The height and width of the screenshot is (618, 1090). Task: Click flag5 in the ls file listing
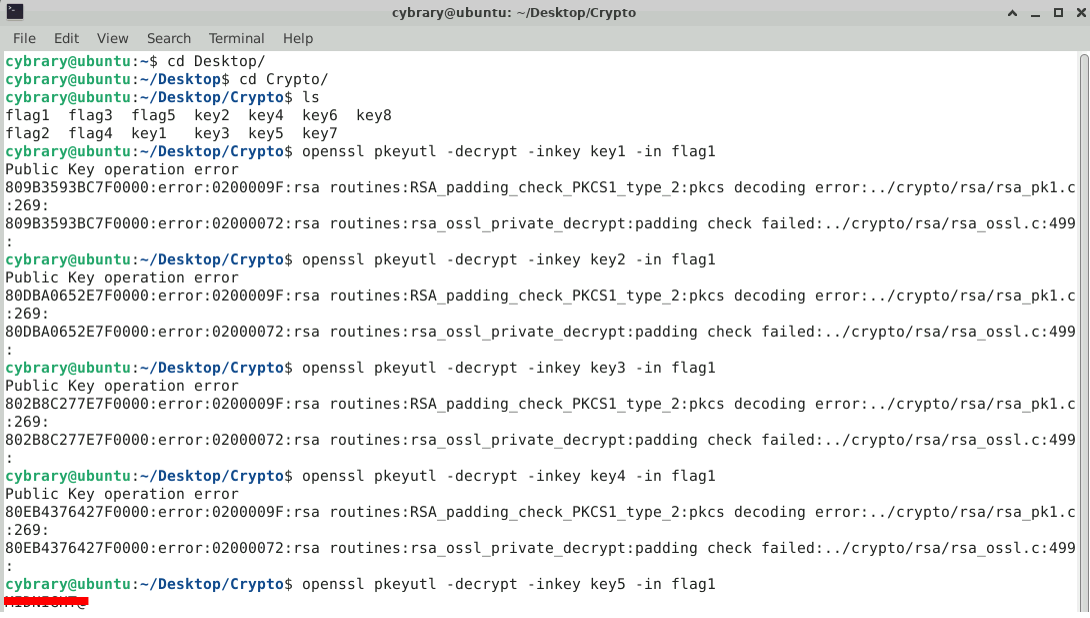click(153, 115)
